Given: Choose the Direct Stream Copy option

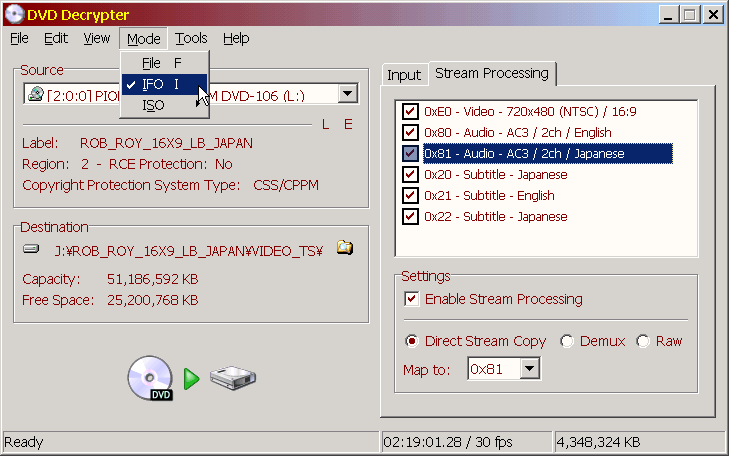Looking at the screenshot, I should coord(411,342).
